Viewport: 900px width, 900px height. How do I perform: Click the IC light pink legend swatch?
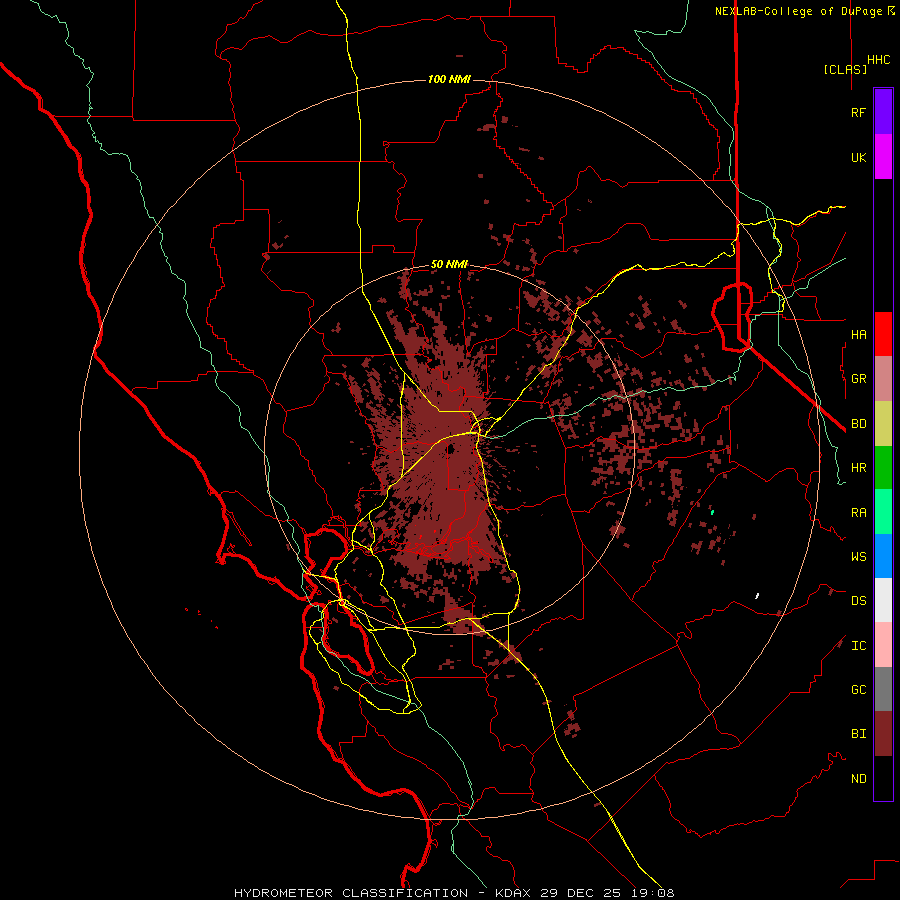[x=883, y=645]
